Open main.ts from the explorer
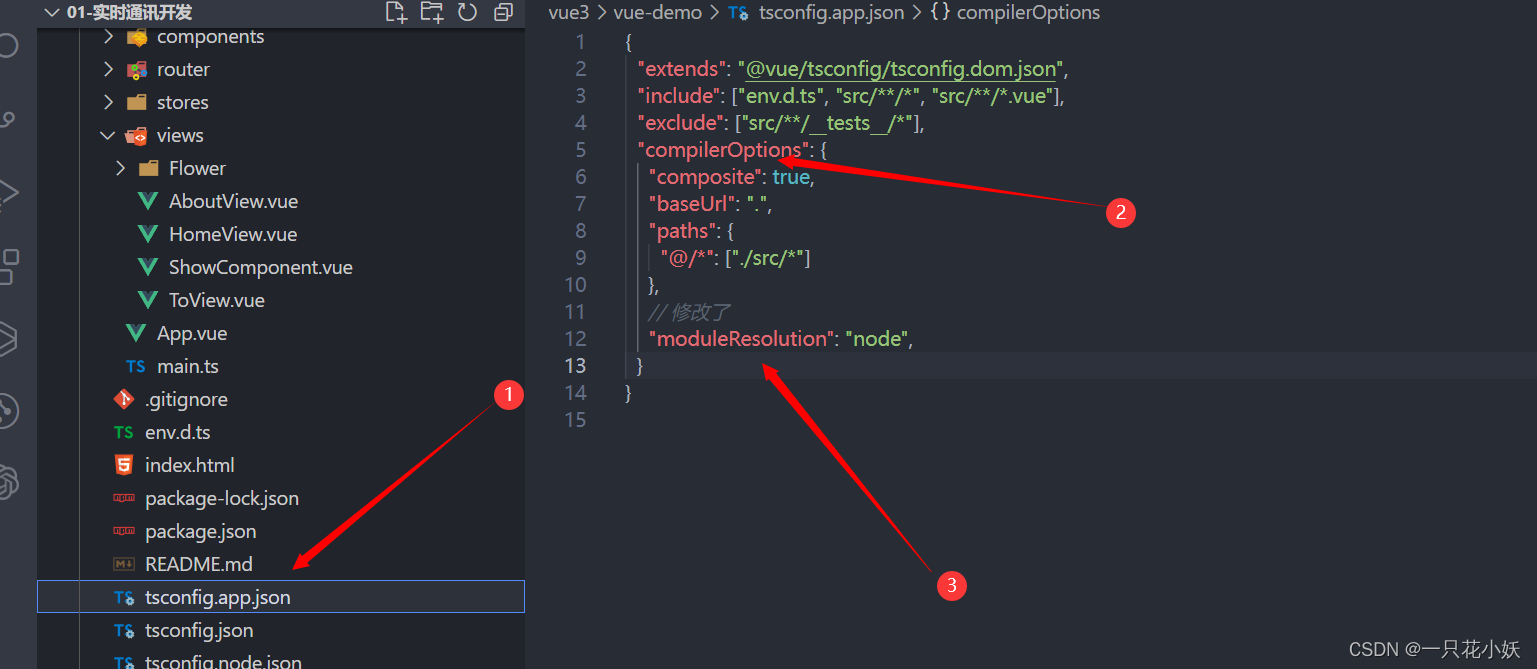 [187, 367]
